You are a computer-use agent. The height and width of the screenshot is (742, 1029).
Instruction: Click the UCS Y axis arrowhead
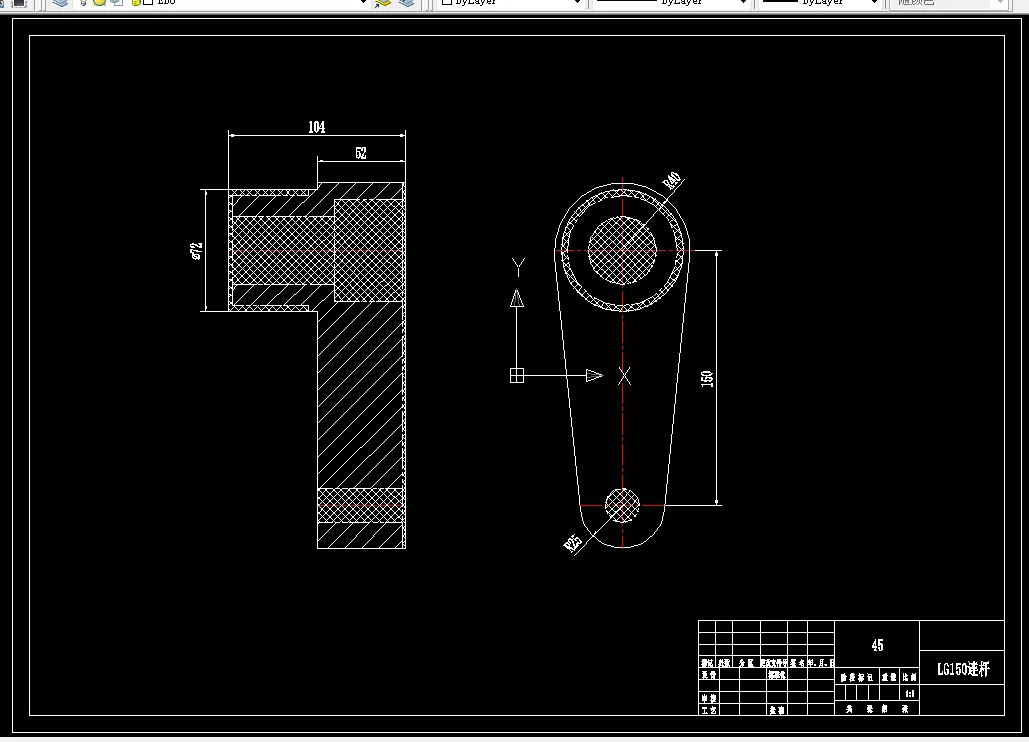coord(517,298)
